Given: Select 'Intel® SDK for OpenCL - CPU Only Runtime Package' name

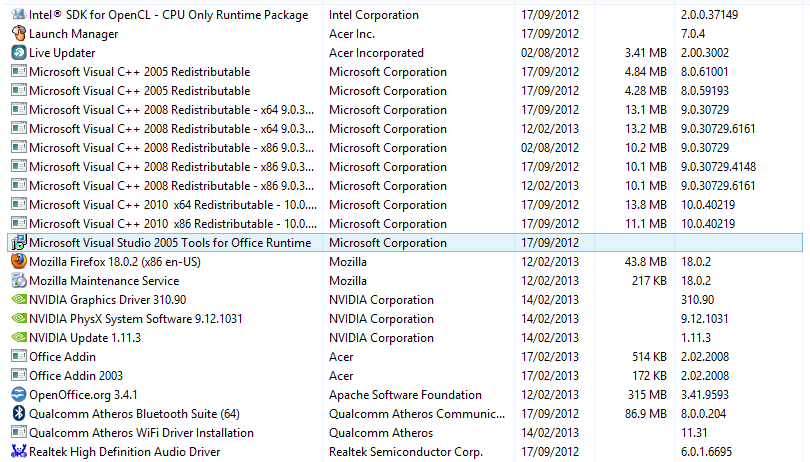Looking at the screenshot, I should [x=168, y=15].
